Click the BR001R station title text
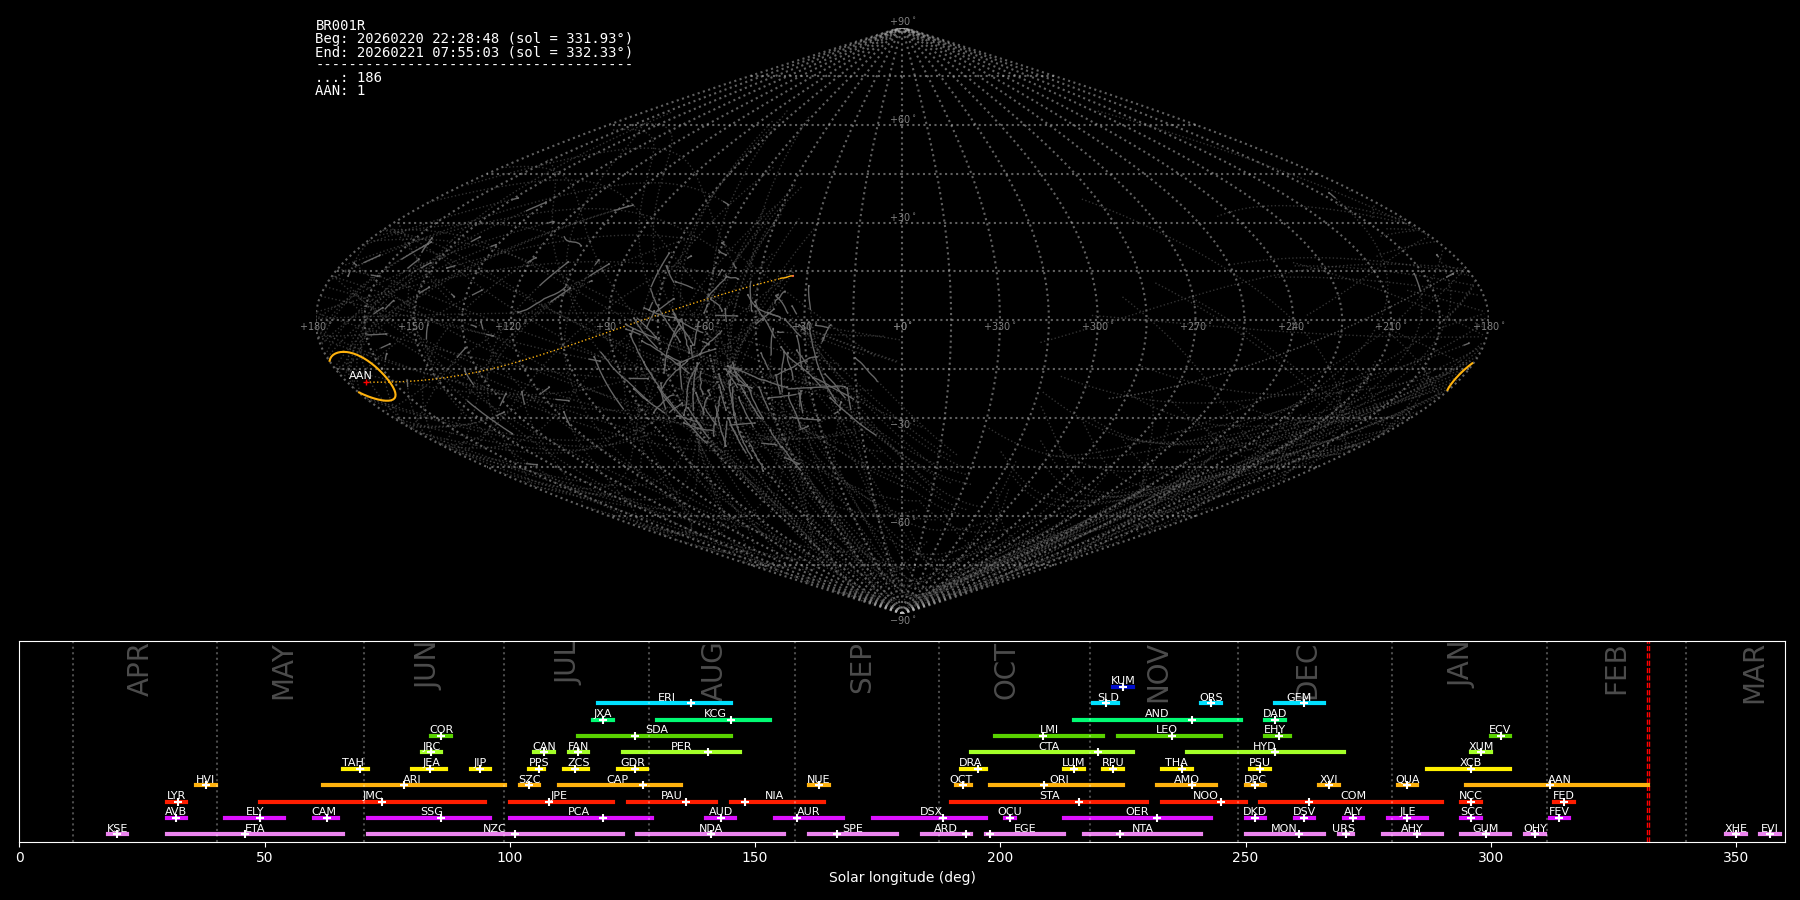1800x900 pixels. point(340,26)
